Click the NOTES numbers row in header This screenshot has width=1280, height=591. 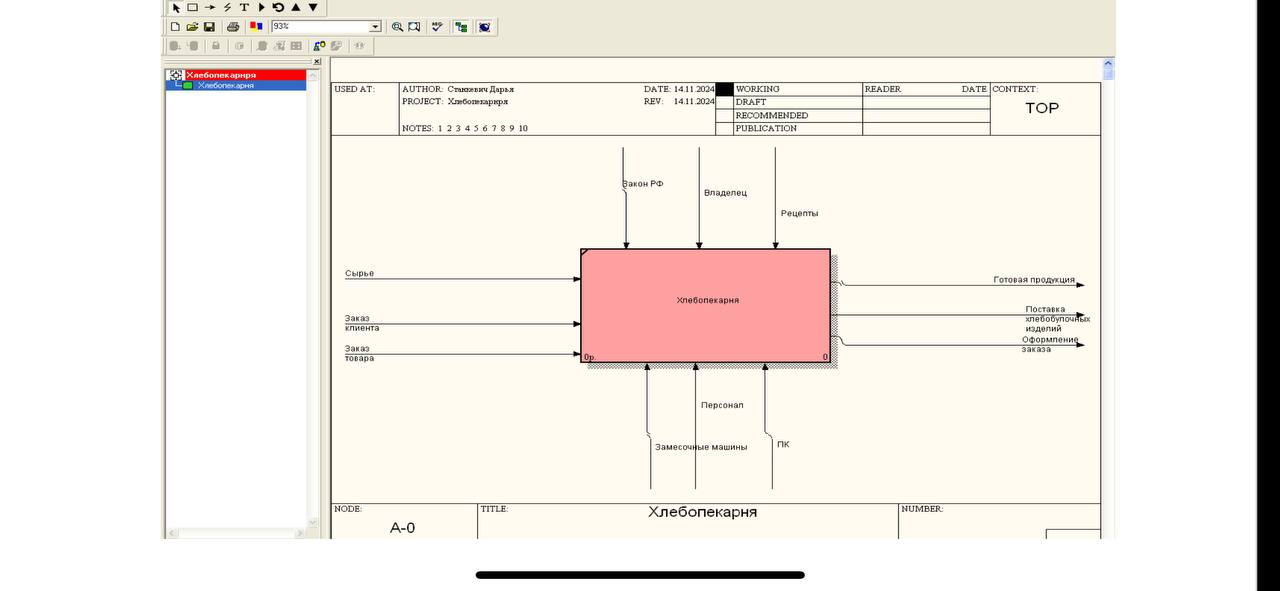click(x=465, y=128)
